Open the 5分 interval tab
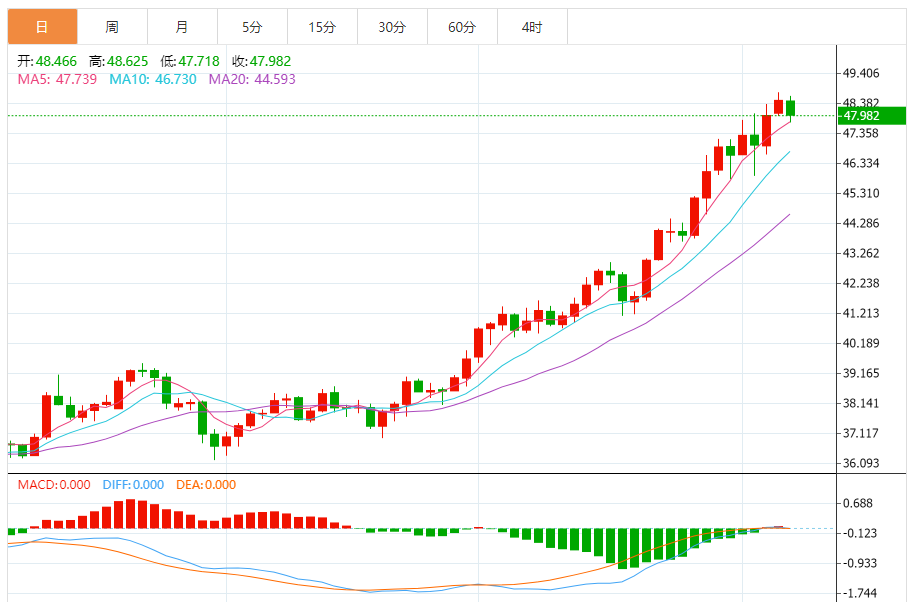This screenshot has height=602, width=913. [x=252, y=27]
